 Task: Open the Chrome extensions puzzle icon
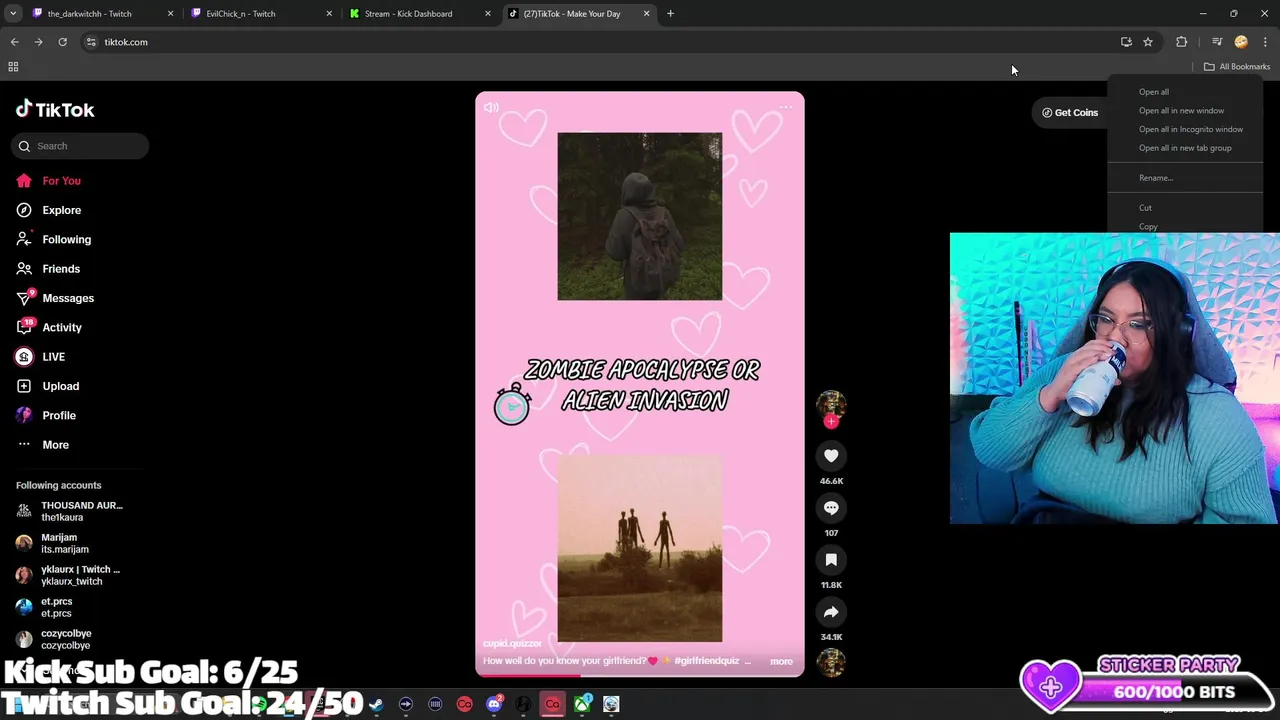tap(1181, 42)
